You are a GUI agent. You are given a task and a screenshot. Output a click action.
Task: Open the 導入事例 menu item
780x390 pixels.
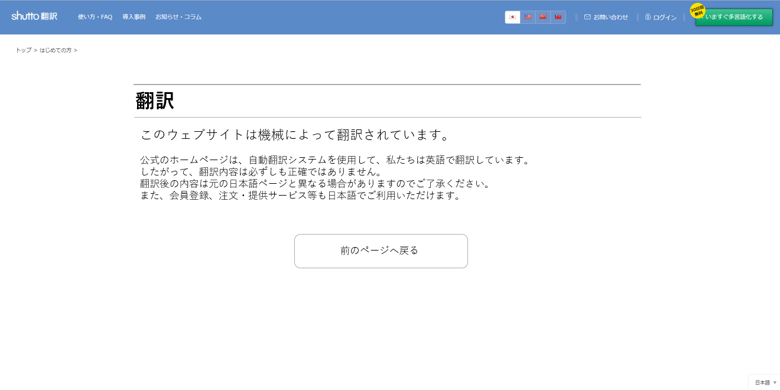pos(134,17)
